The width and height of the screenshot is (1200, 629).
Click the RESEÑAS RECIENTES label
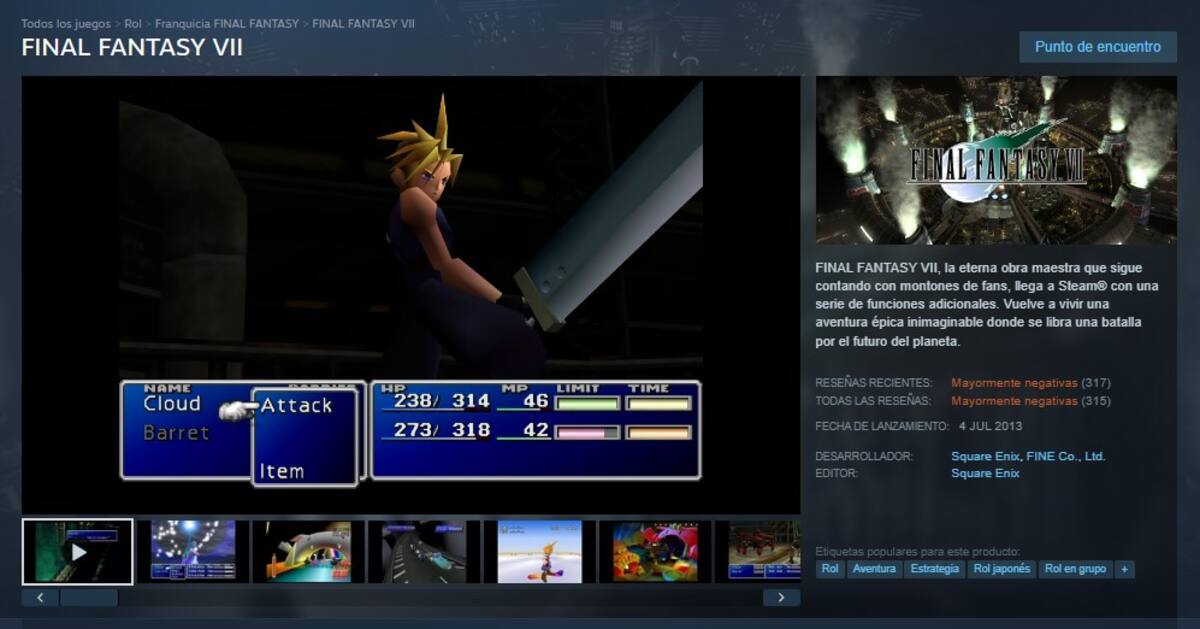873,383
